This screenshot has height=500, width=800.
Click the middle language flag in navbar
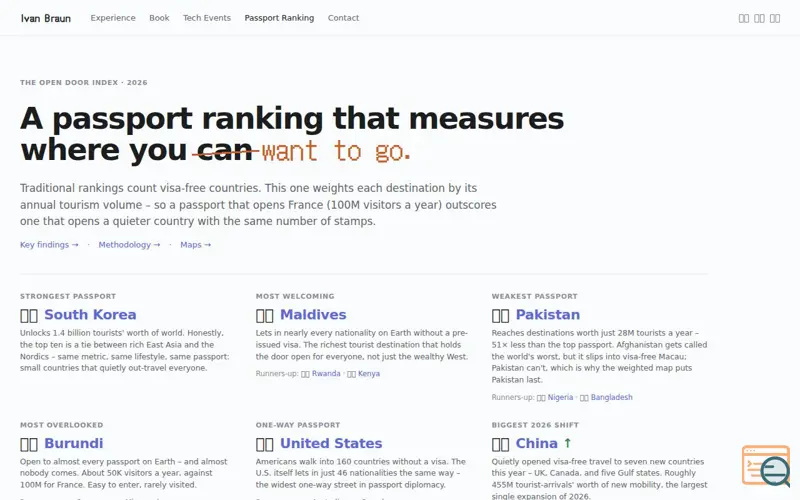point(759,18)
